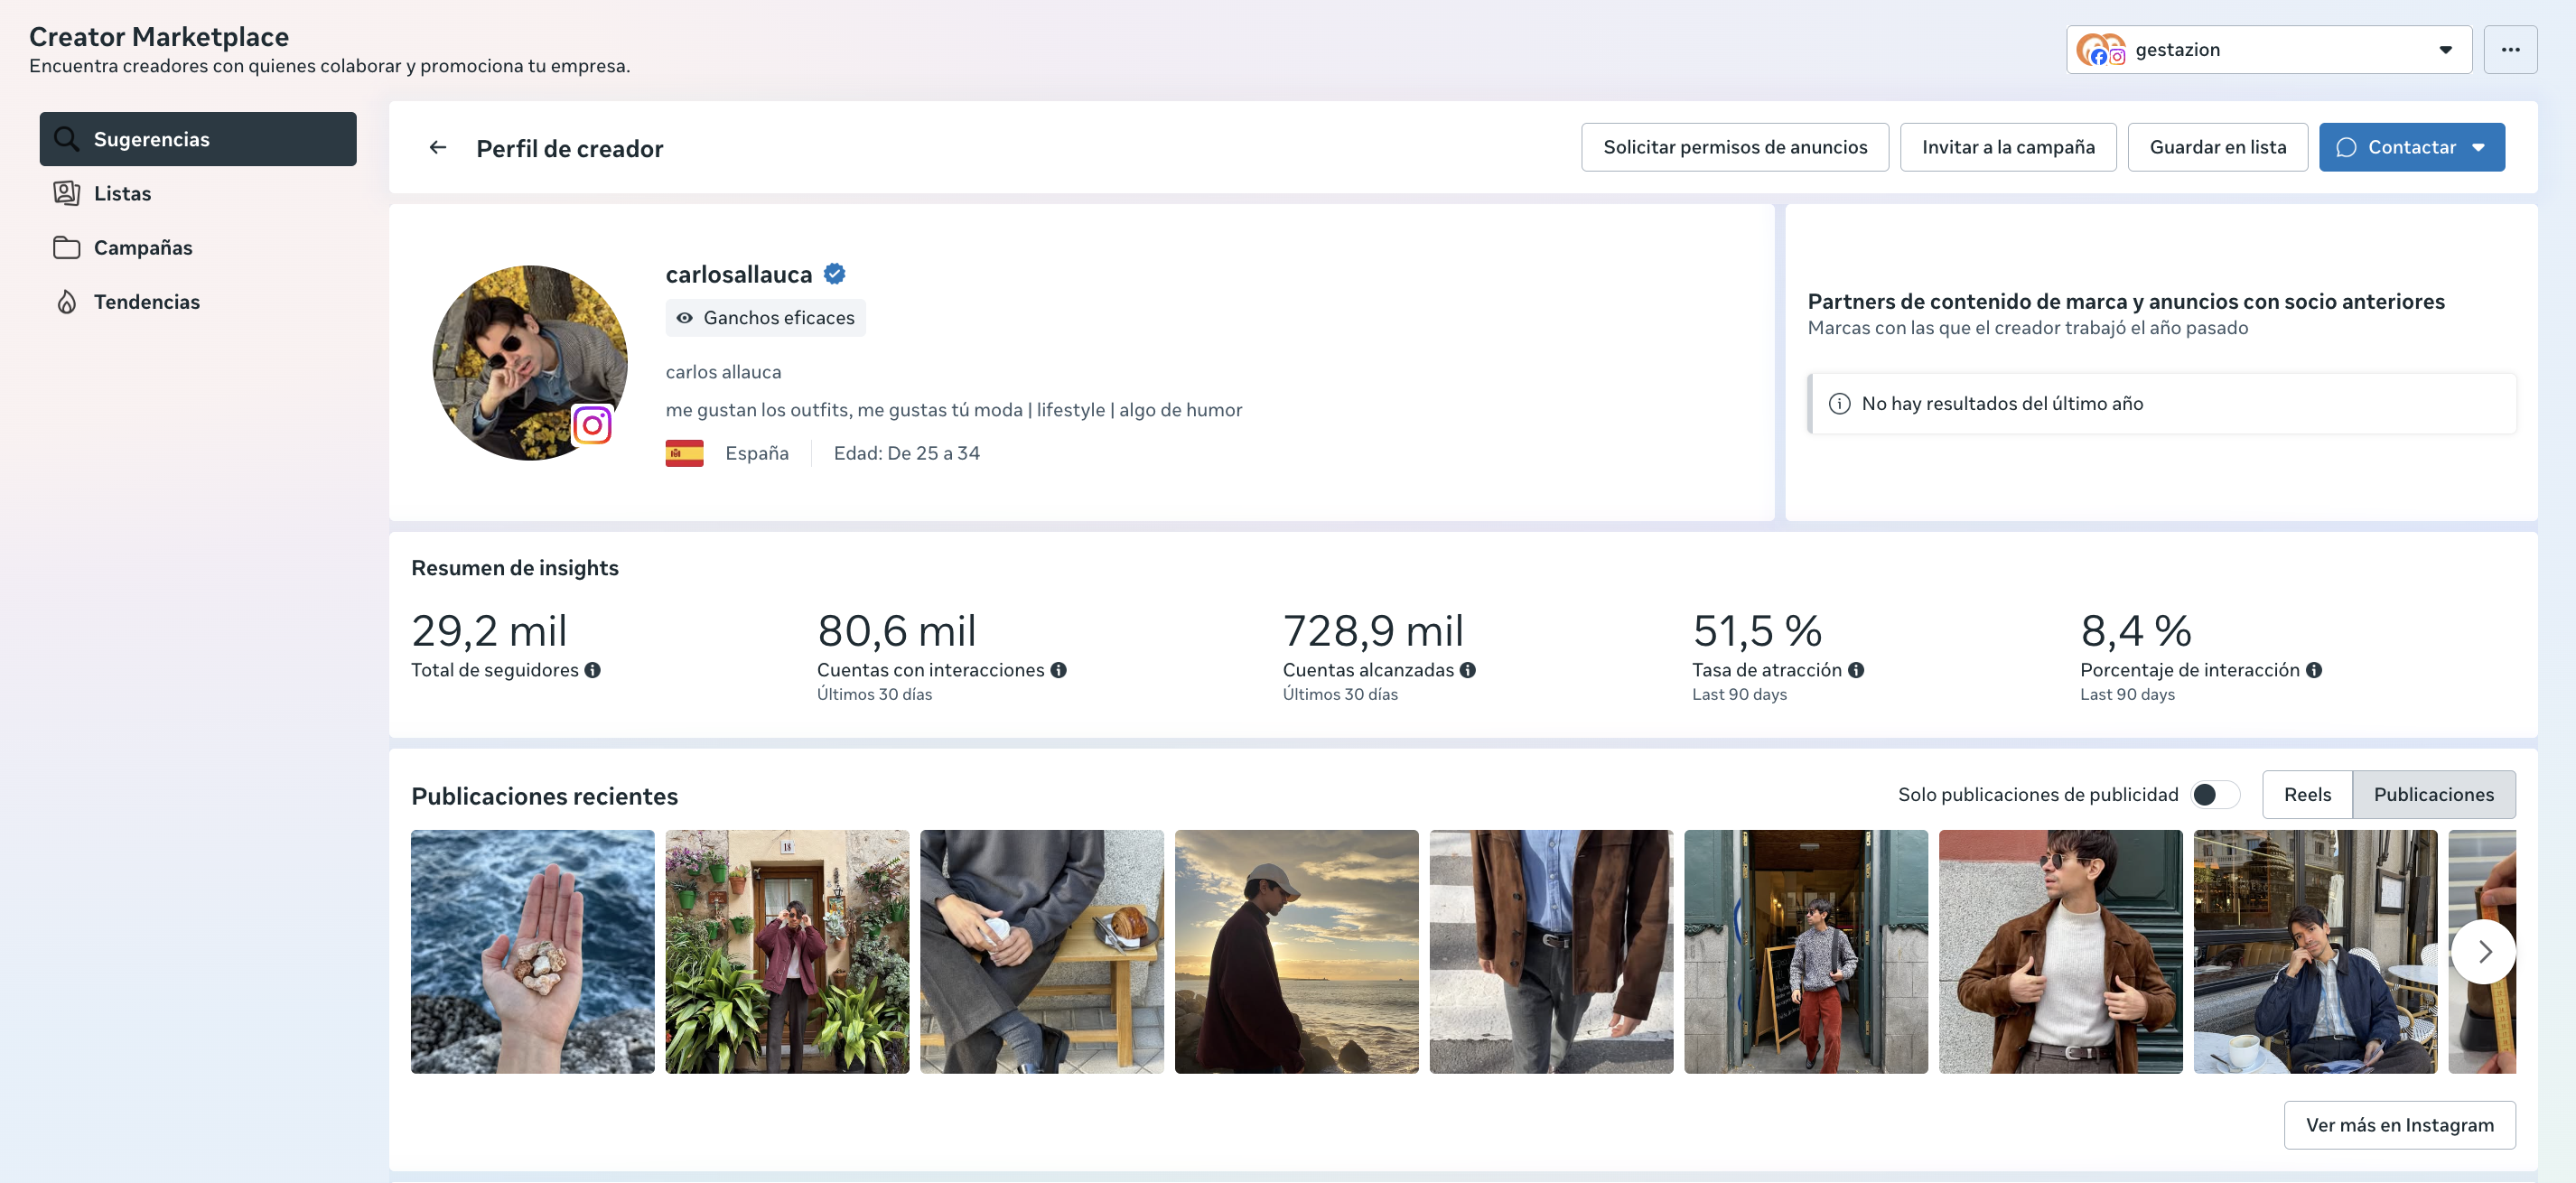Viewport: 2576px width, 1183px height.
Task: Click info icon next to Total de seguidores
Action: coord(593,670)
